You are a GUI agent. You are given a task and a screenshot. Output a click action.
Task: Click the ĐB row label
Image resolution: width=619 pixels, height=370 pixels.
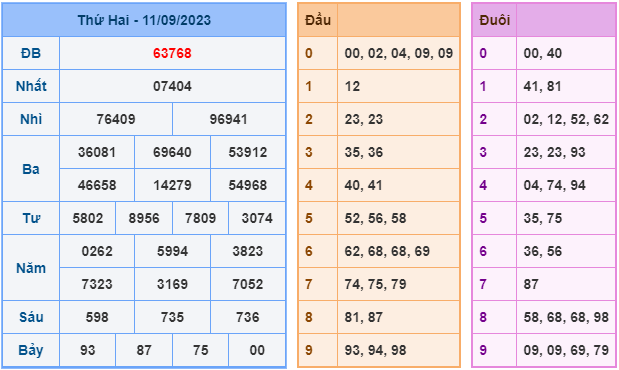click(x=31, y=53)
